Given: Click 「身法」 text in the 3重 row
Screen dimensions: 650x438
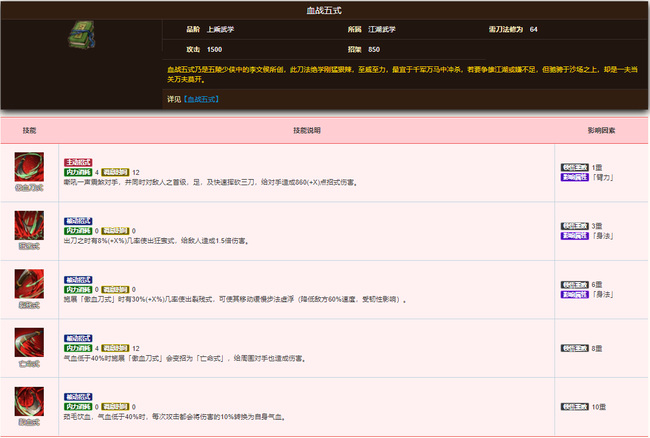Looking at the screenshot, I should tap(603, 236).
